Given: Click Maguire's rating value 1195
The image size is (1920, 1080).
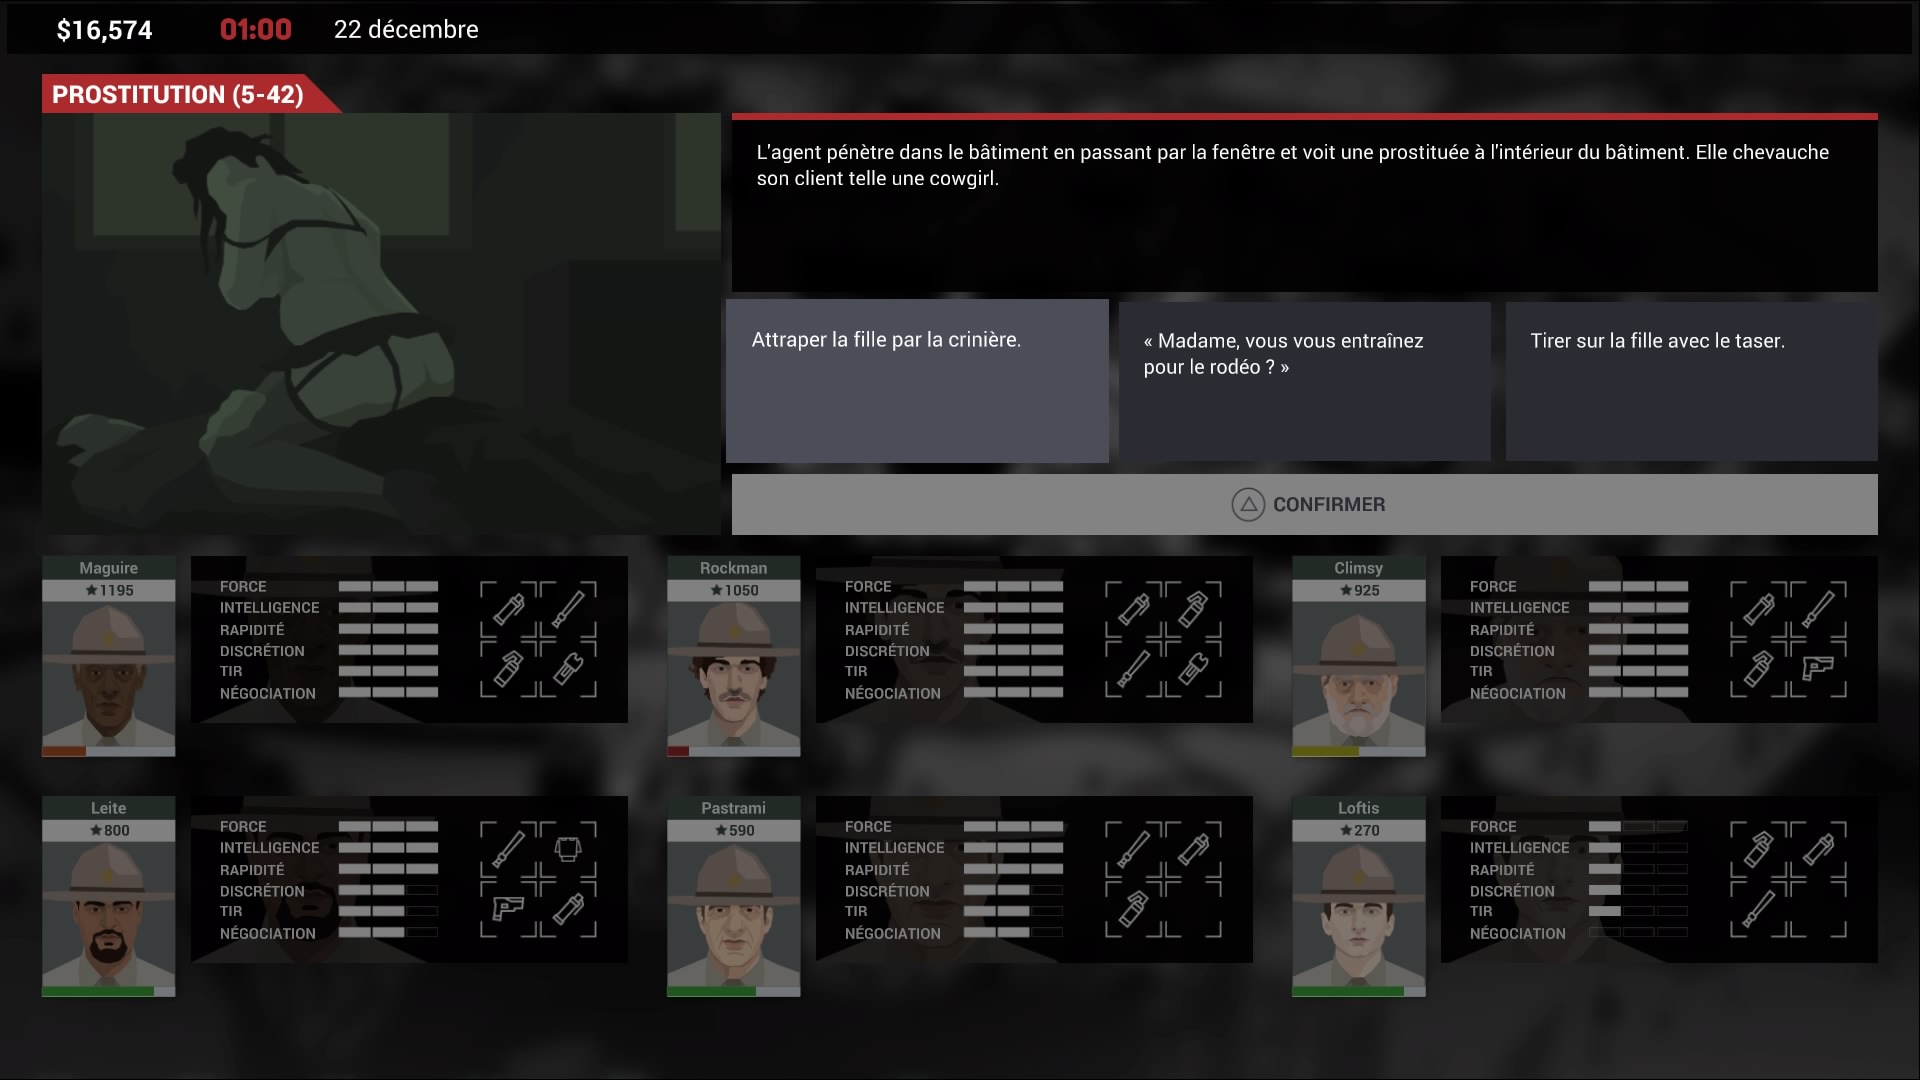Looking at the screenshot, I should 116,590.
